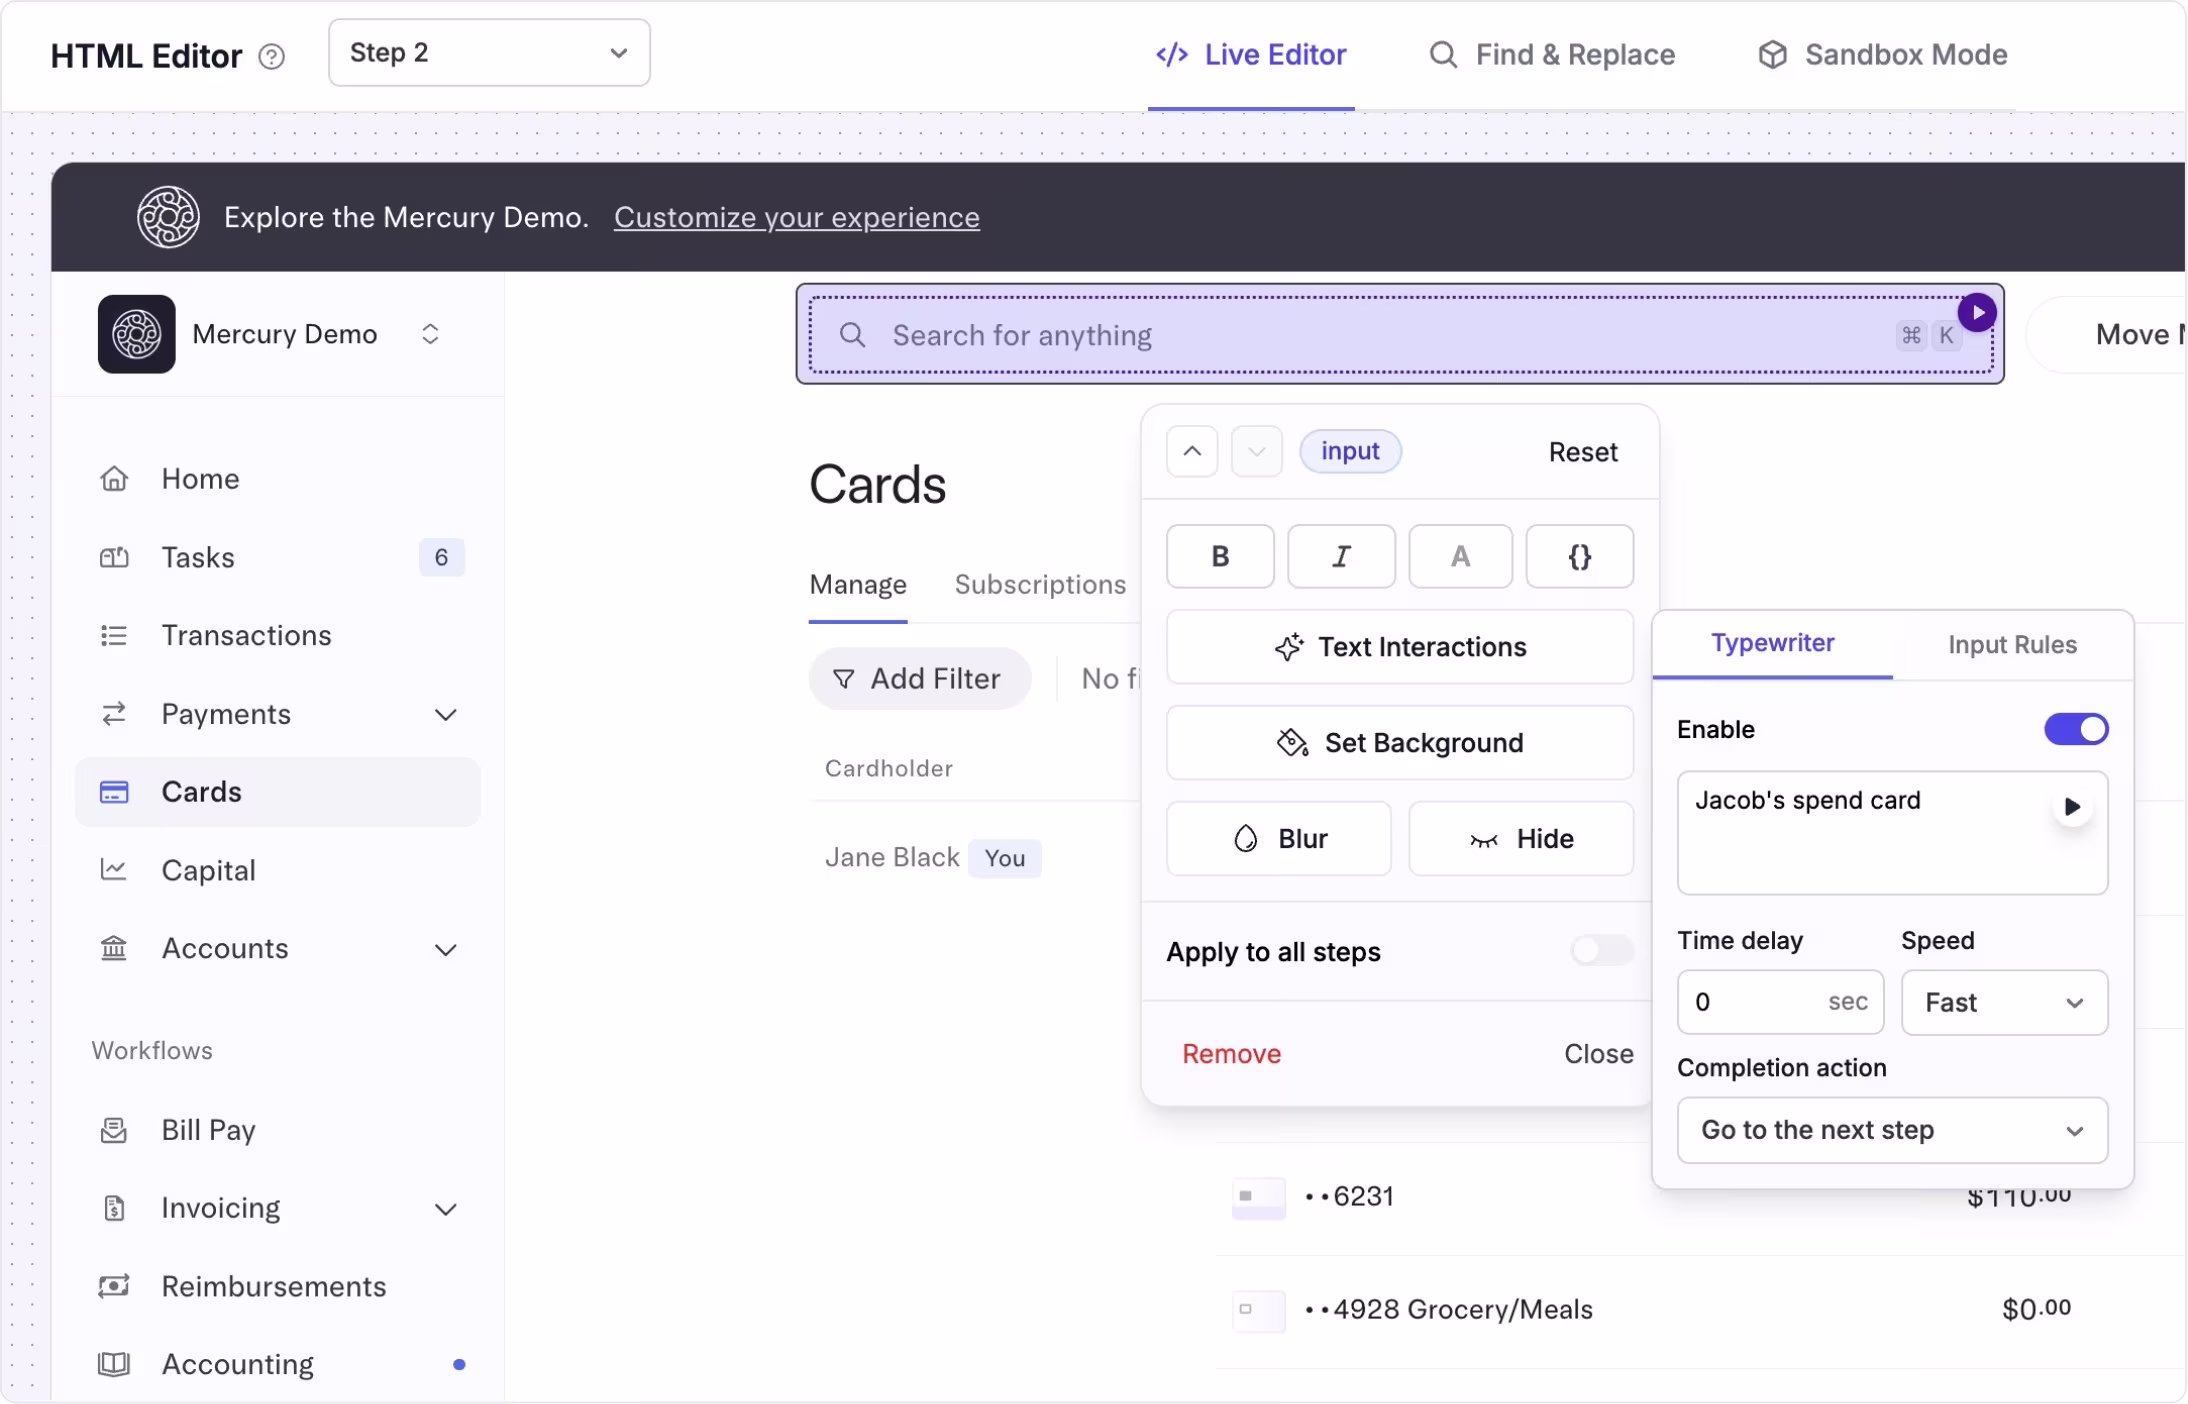Open the Step 2 dropdown
Viewport: 2188px width, 1404px height.
click(x=488, y=53)
